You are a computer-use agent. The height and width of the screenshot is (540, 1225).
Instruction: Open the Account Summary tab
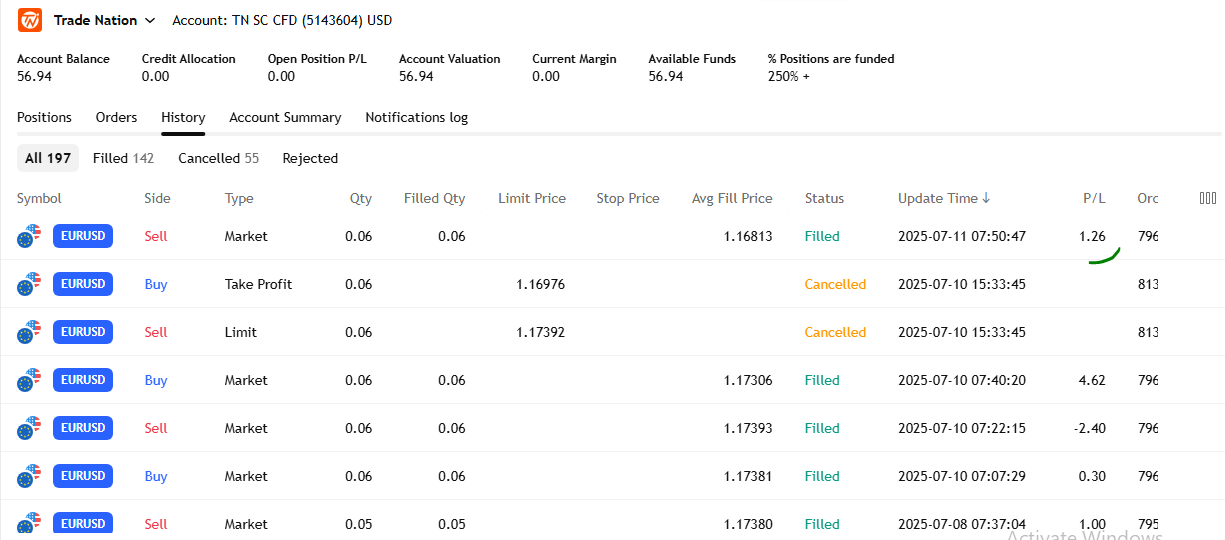(285, 117)
